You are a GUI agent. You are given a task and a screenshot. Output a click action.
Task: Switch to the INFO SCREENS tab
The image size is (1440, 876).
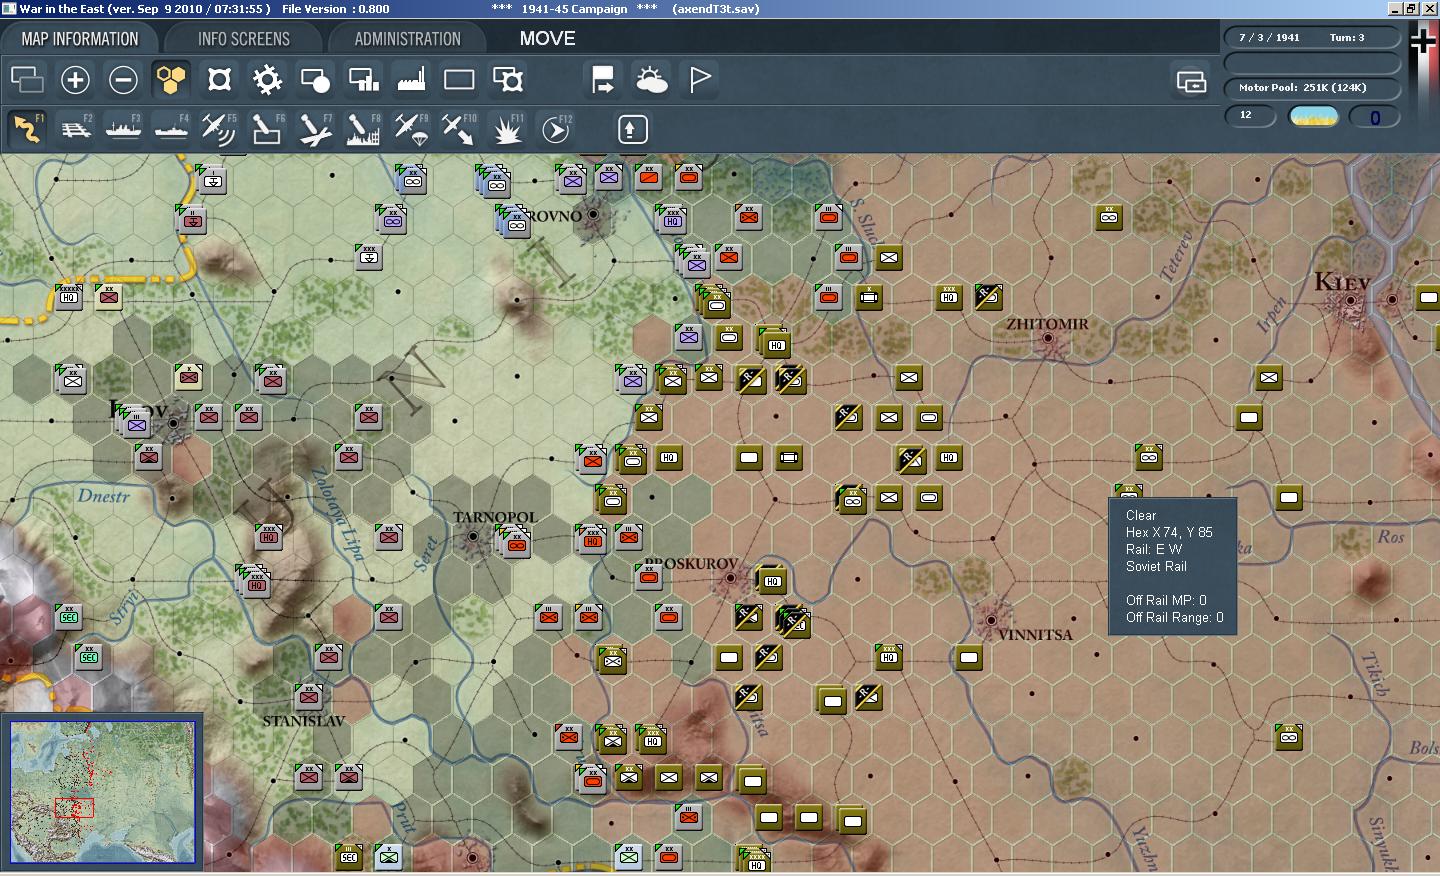point(243,39)
